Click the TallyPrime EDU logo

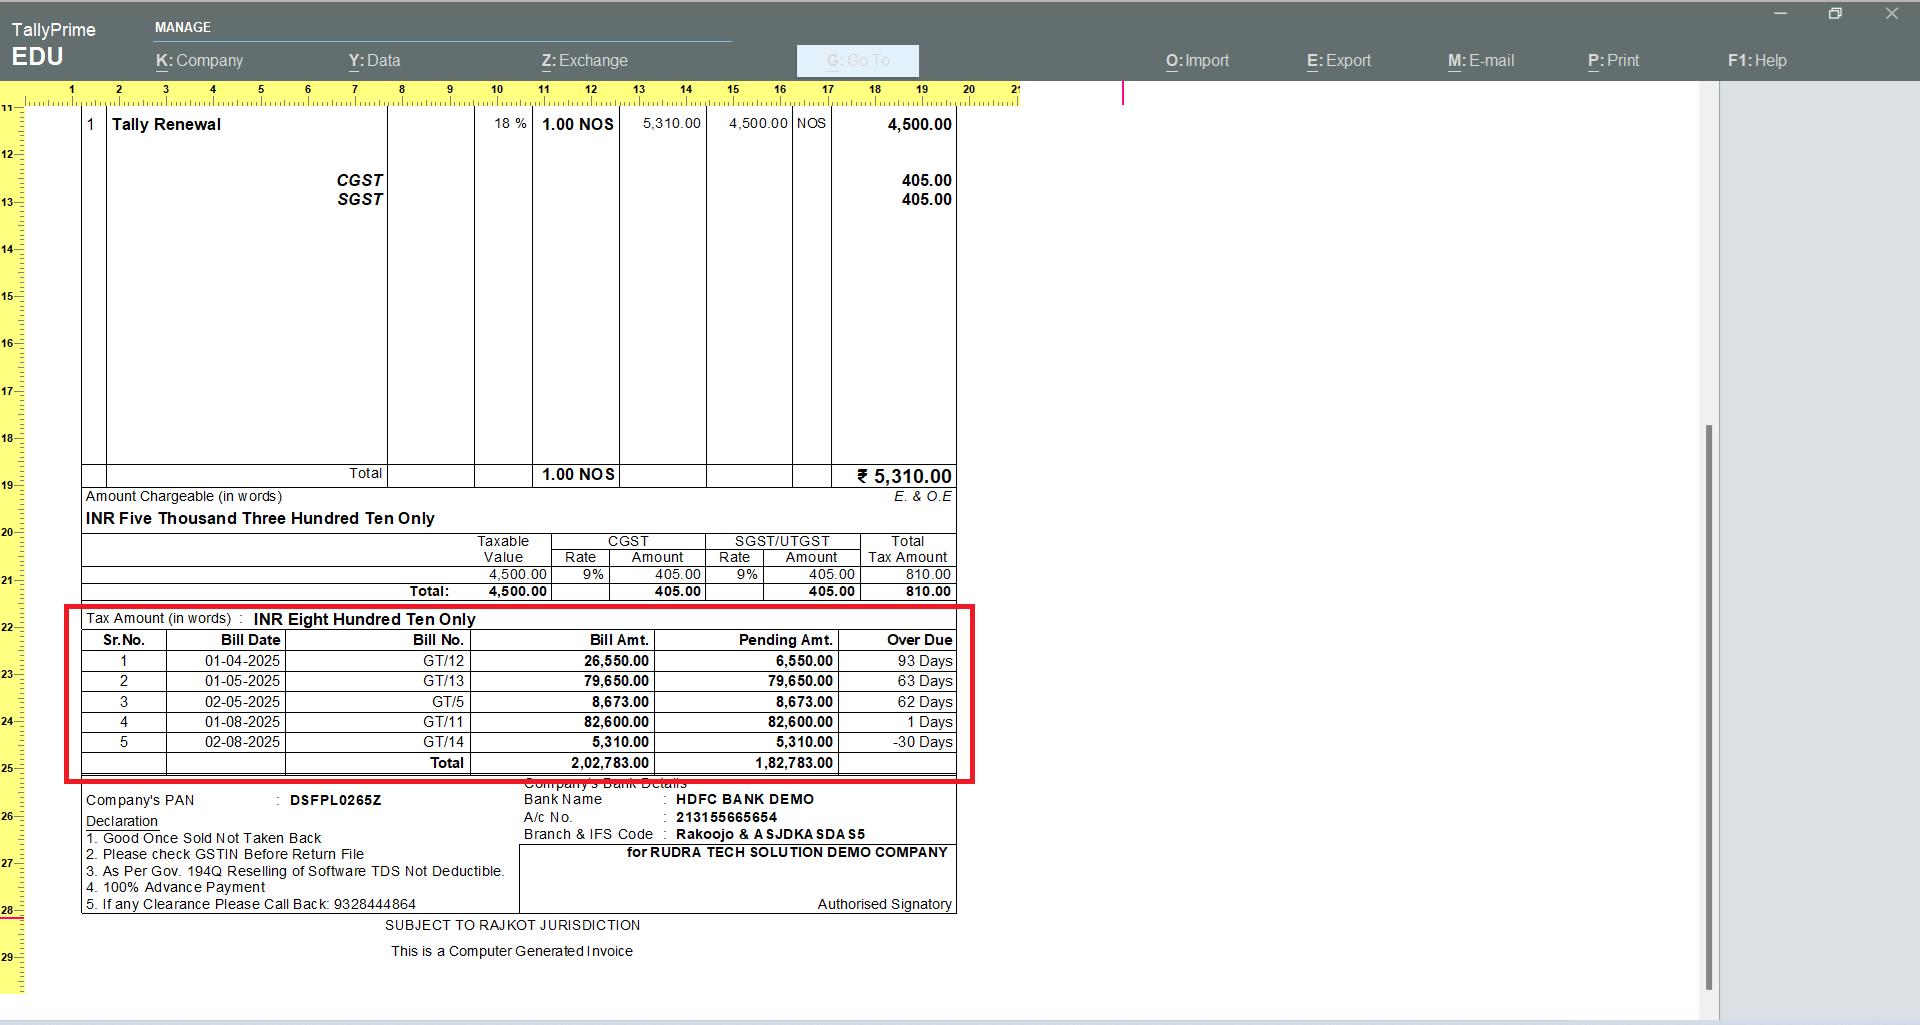[x=52, y=44]
